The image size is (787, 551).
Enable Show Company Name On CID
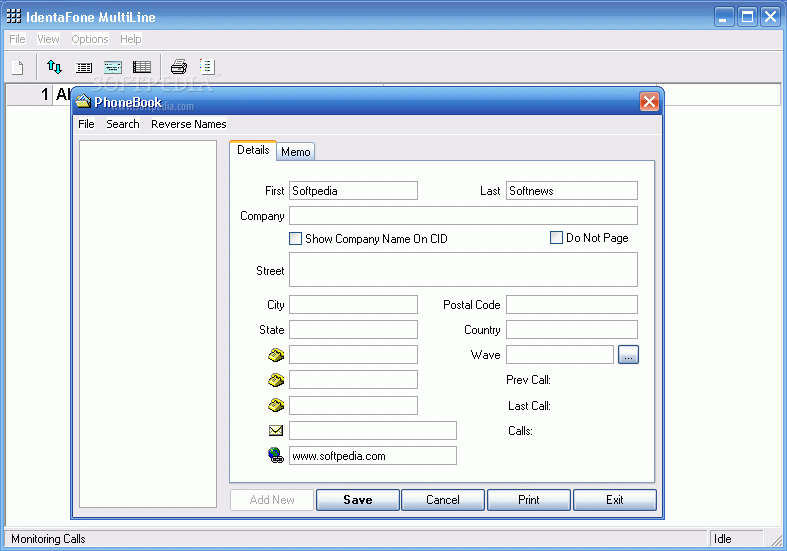[x=295, y=238]
